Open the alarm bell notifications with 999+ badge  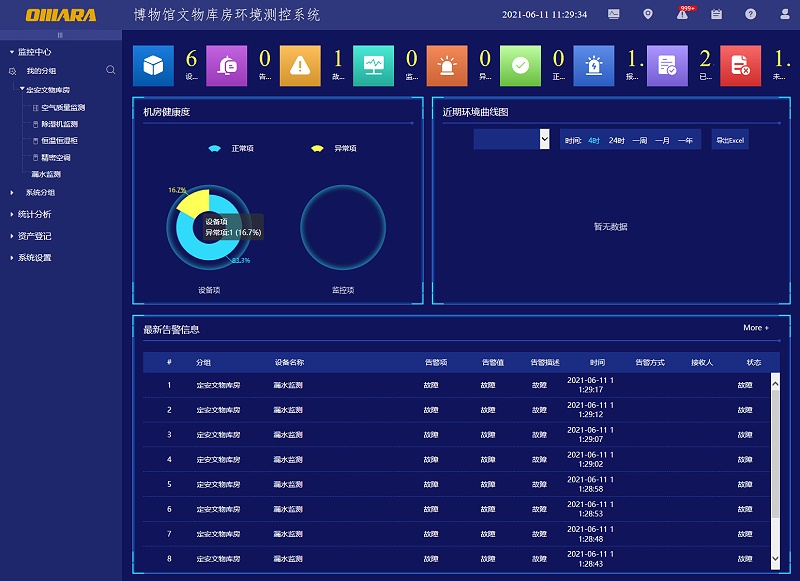(x=682, y=15)
